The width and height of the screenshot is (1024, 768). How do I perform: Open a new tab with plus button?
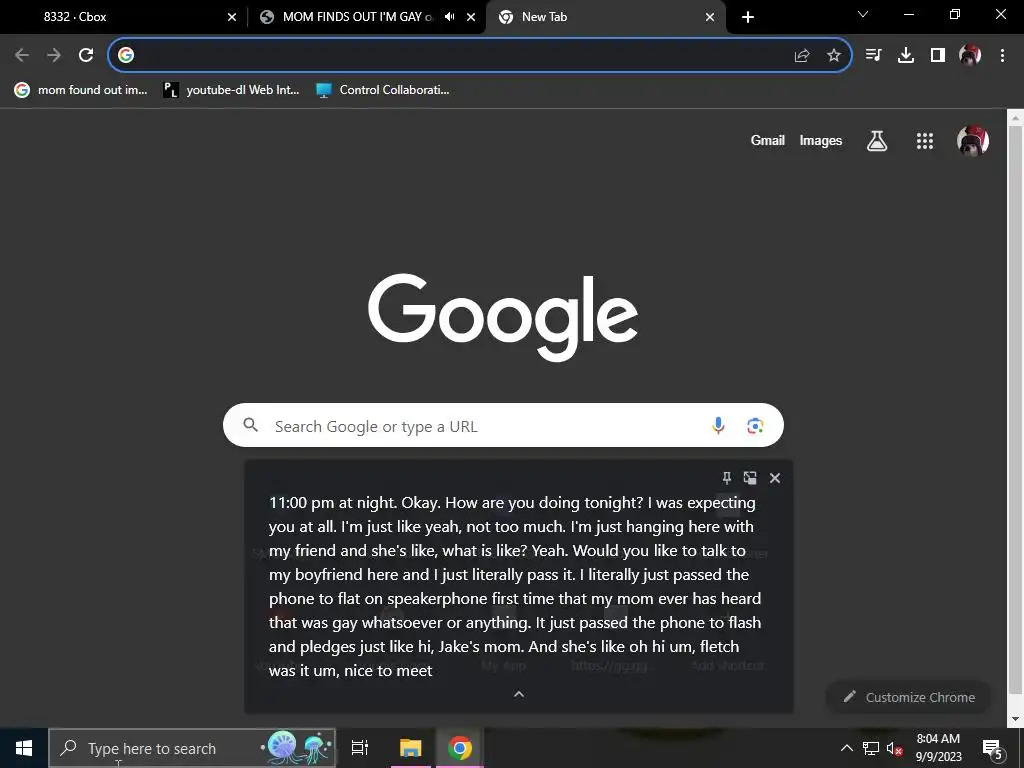(748, 18)
